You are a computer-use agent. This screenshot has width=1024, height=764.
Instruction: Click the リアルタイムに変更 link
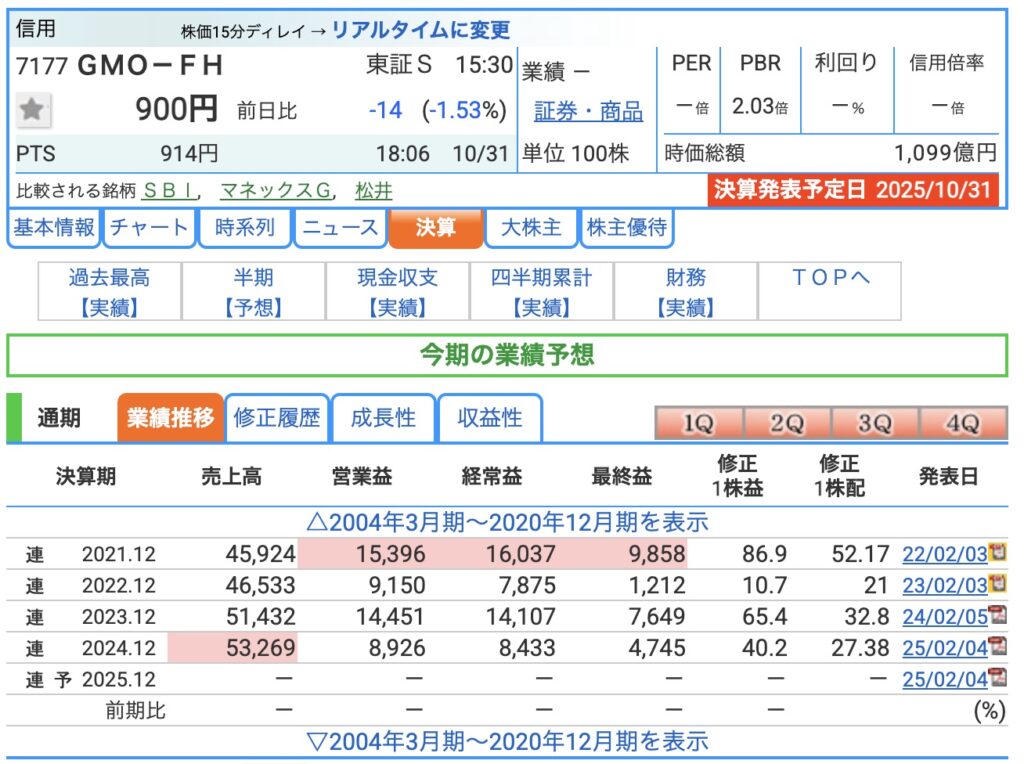pos(420,30)
